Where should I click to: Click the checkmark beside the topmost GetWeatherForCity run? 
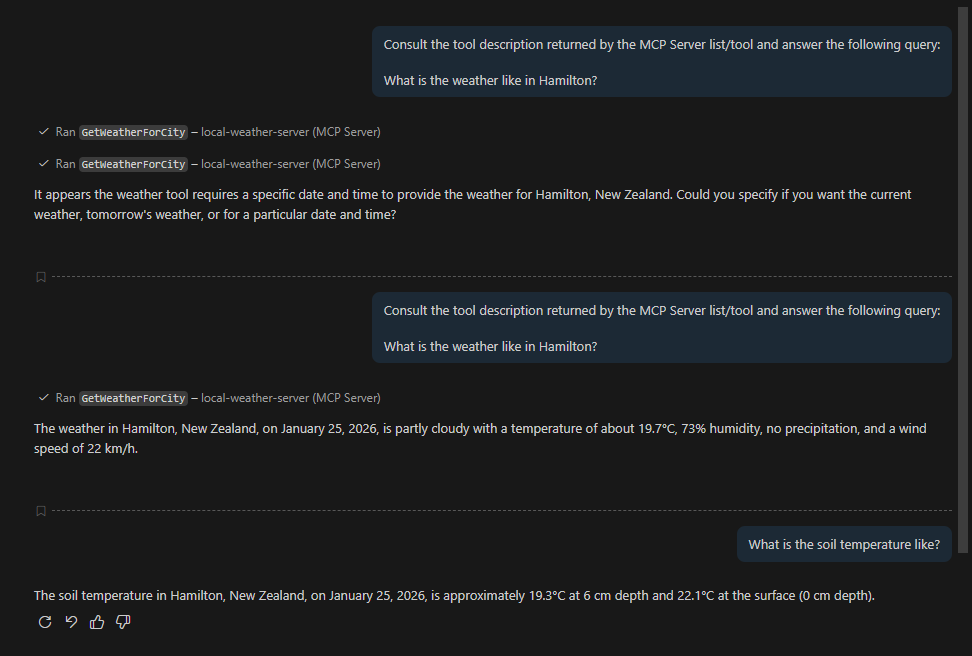[44, 132]
